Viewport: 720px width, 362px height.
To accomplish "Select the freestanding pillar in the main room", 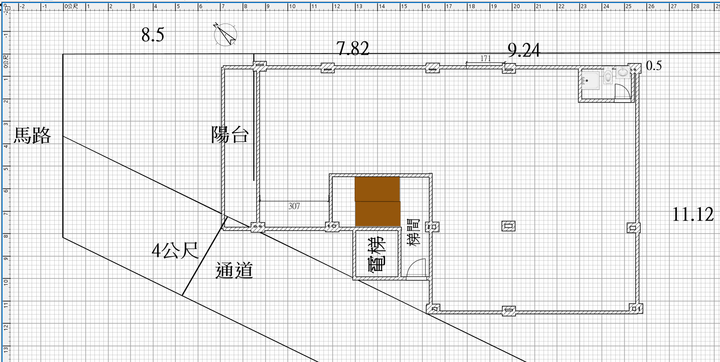I will click(x=509, y=226).
